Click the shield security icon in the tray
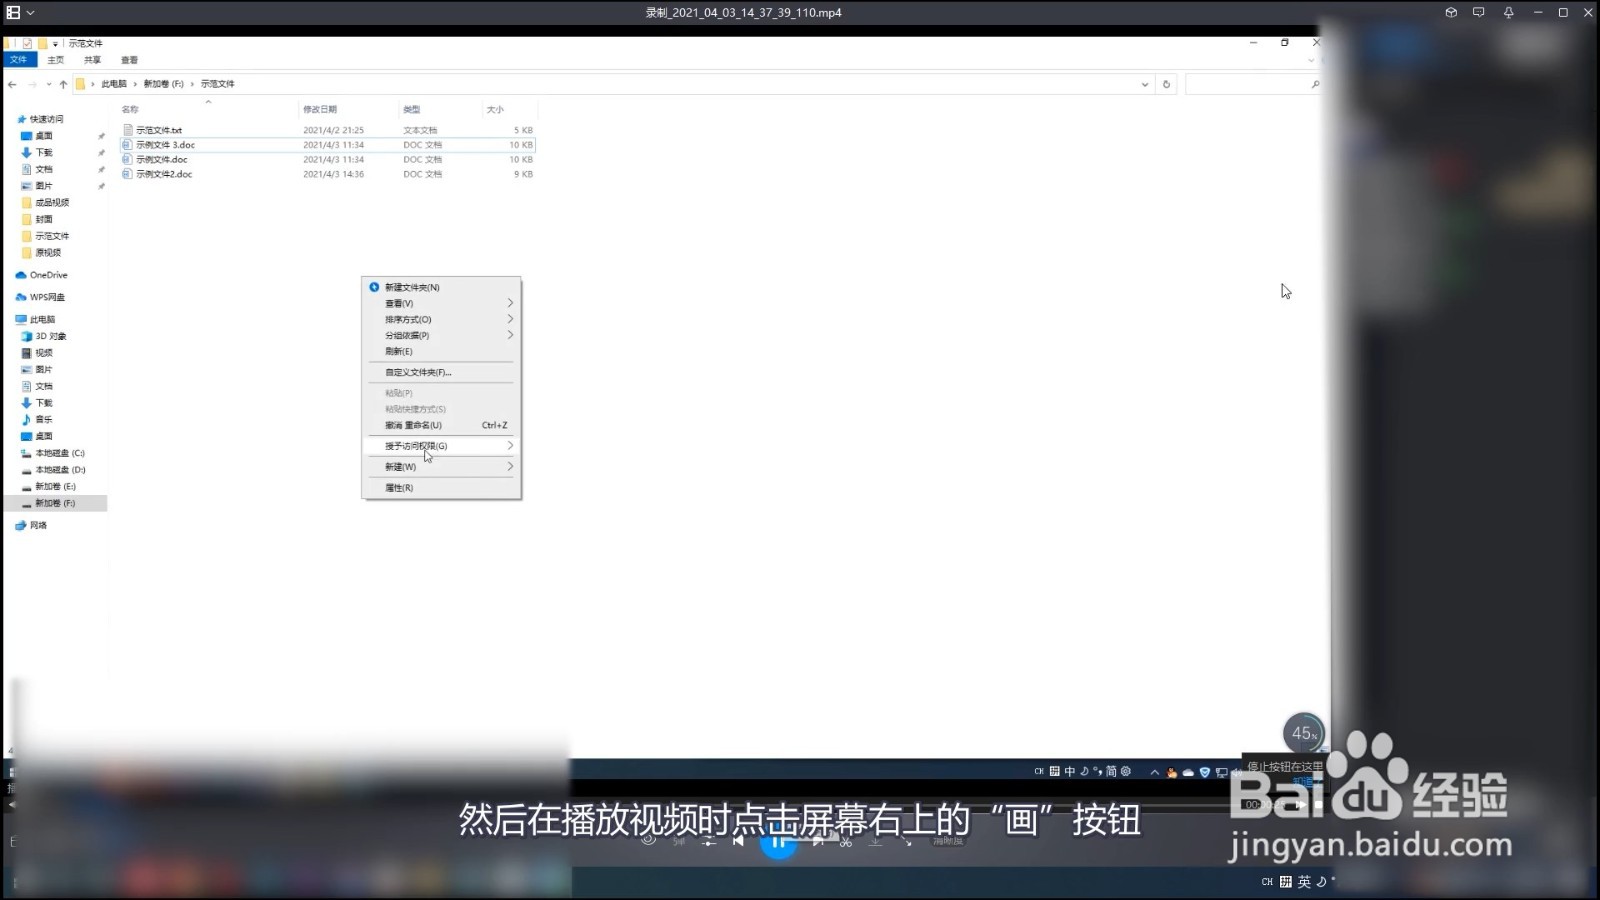1600x900 pixels. pyautogui.click(x=1205, y=771)
